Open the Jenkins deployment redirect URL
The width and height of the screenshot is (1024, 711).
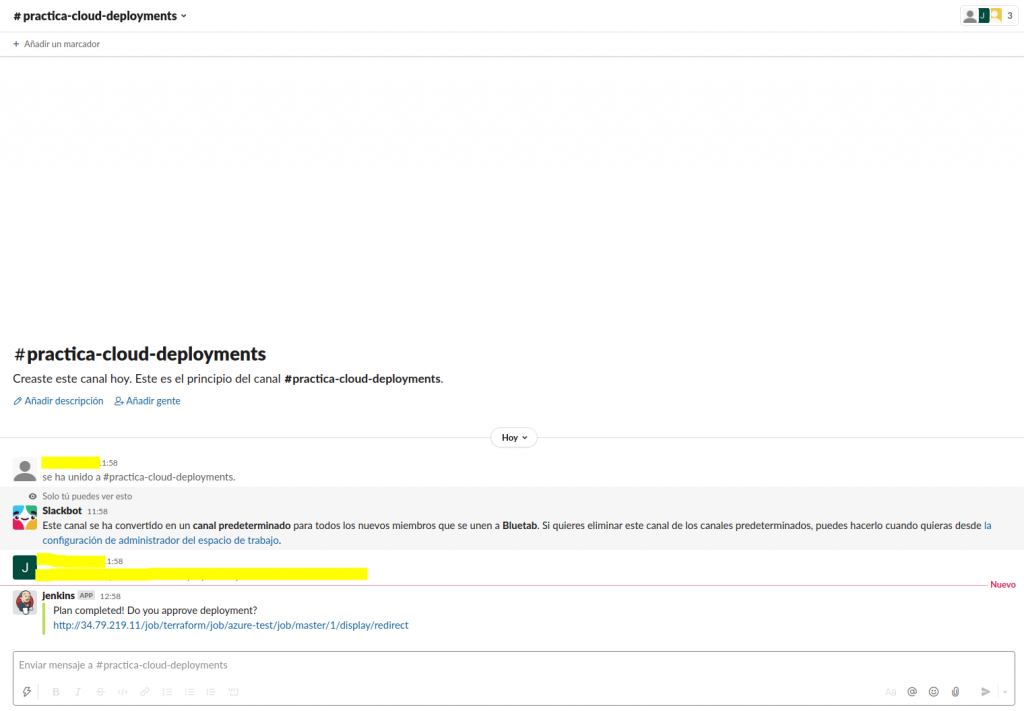coord(230,625)
